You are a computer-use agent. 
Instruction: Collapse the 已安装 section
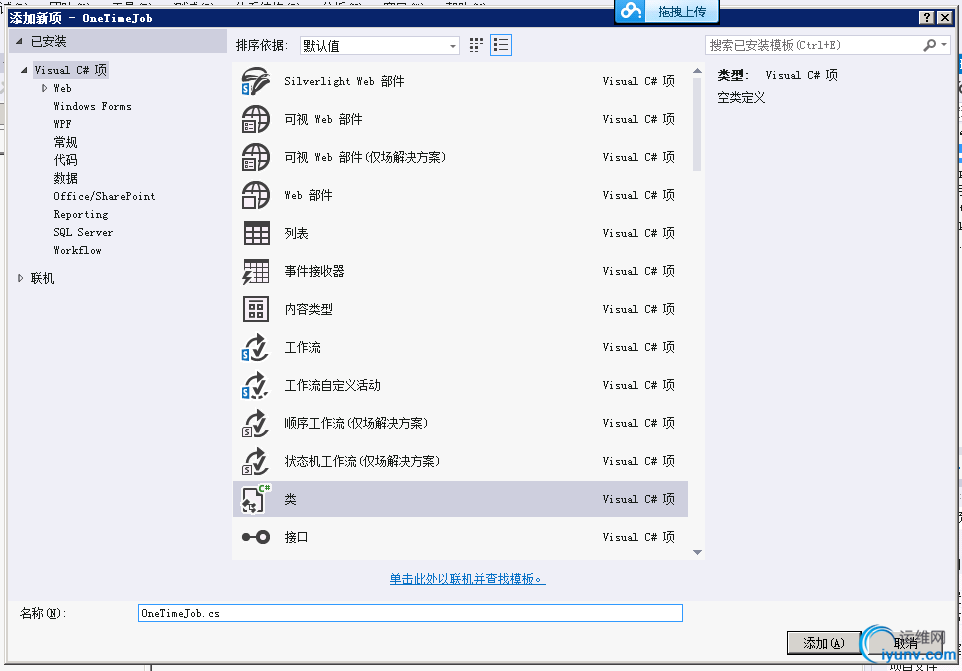point(19,41)
